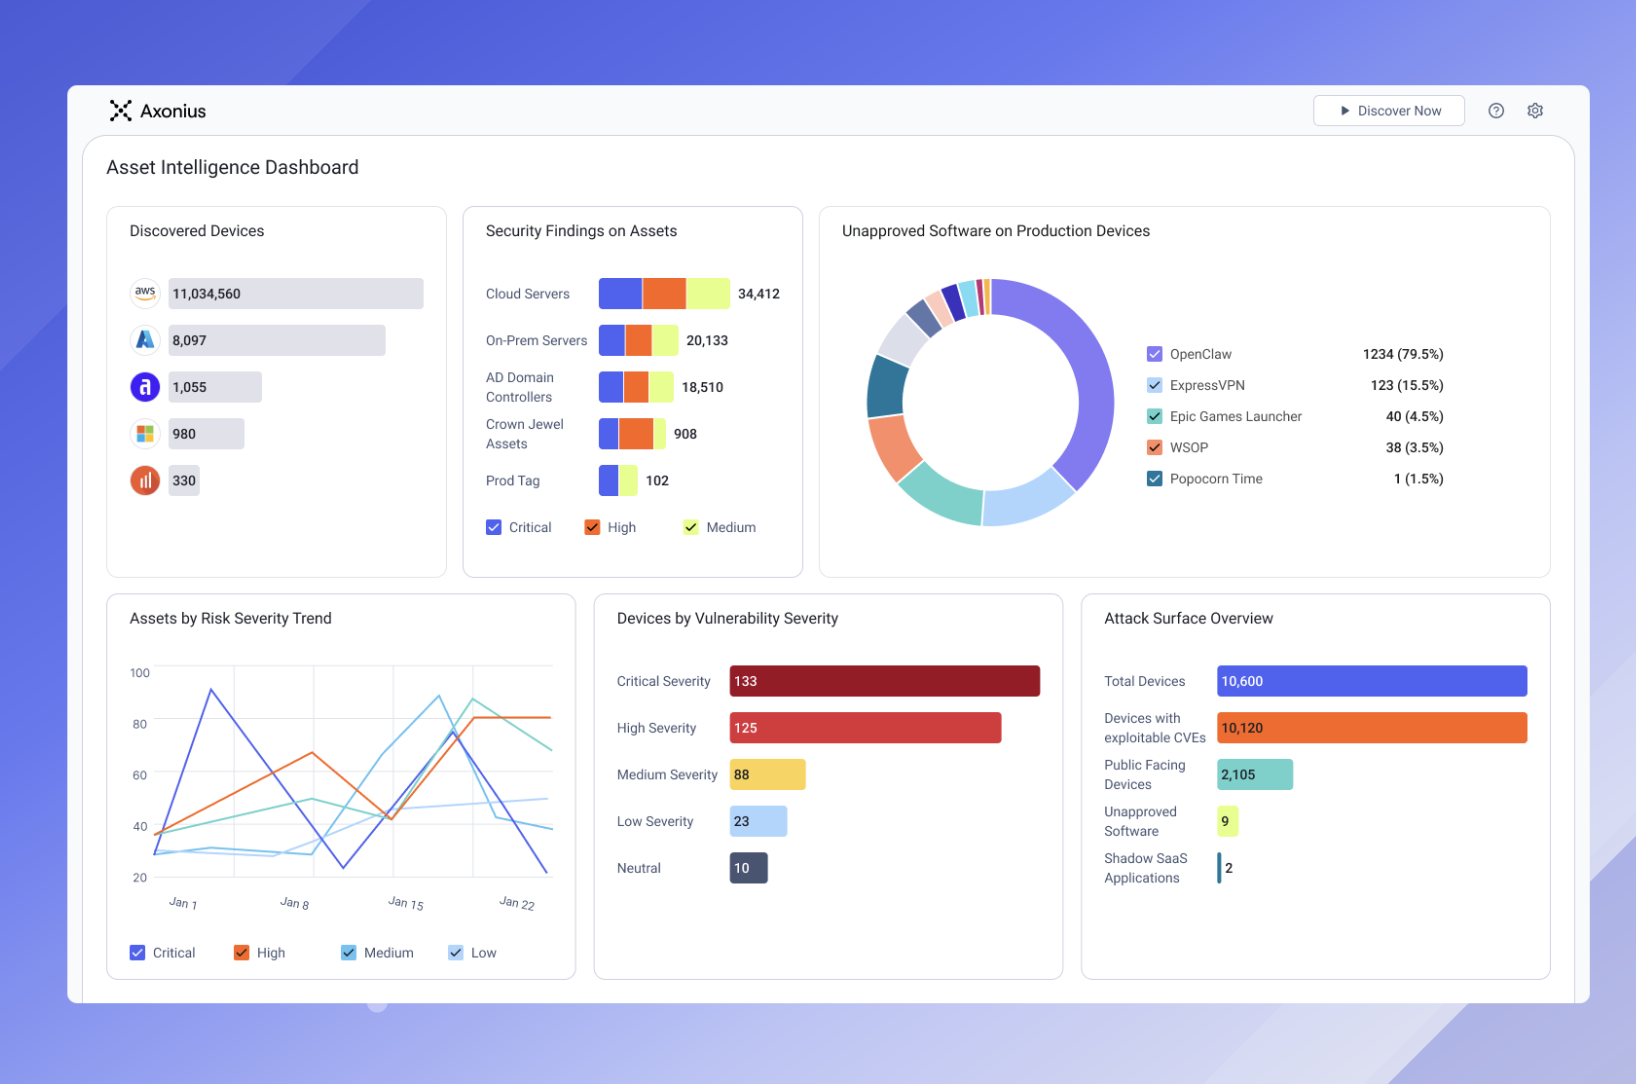The width and height of the screenshot is (1636, 1084).
Task: Click the Azure icon next to 8,097
Action: 145,340
